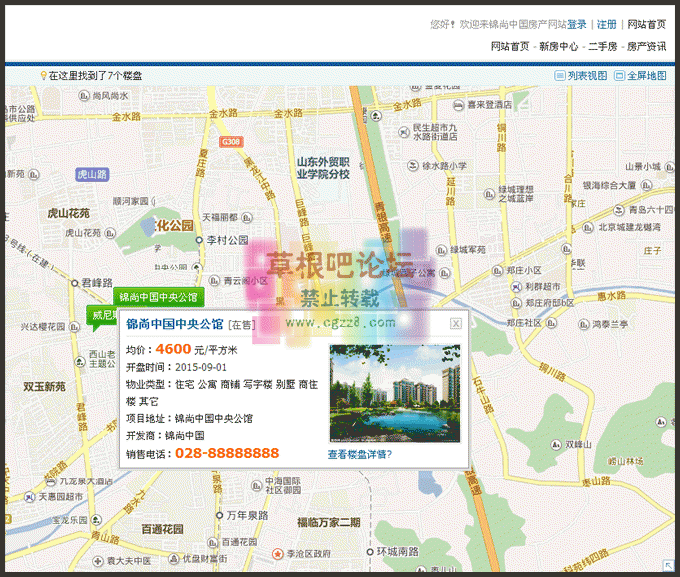
Task: Click the 九龙泉大酒店 hotel icon
Action: click(51, 481)
